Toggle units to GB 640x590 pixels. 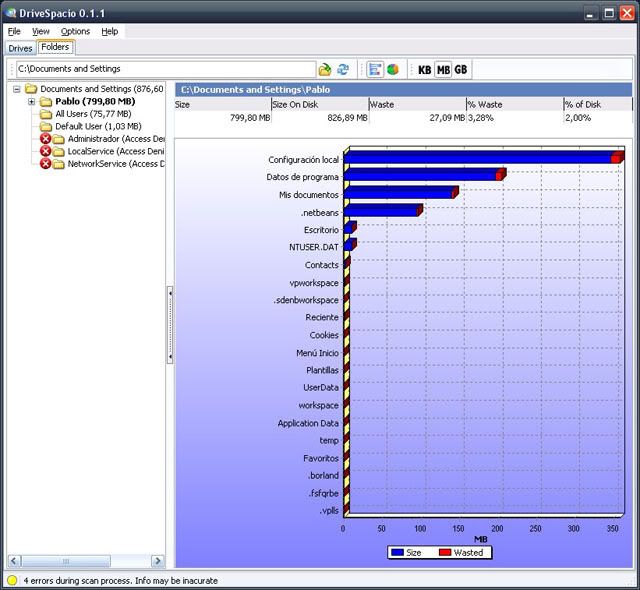pos(461,69)
